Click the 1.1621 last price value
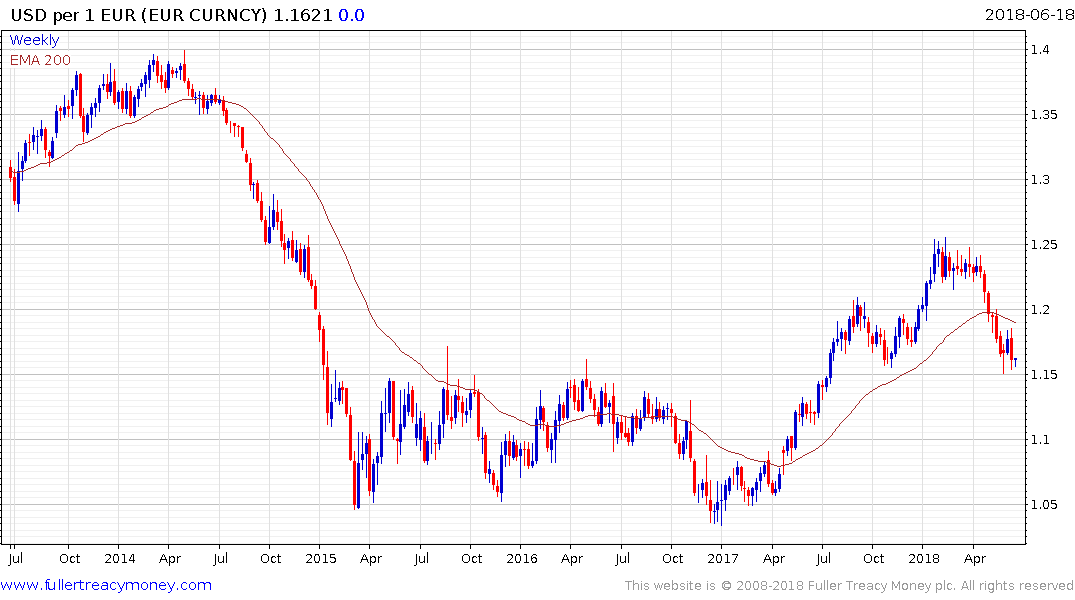This screenshot has height=600, width=1075. pos(303,15)
